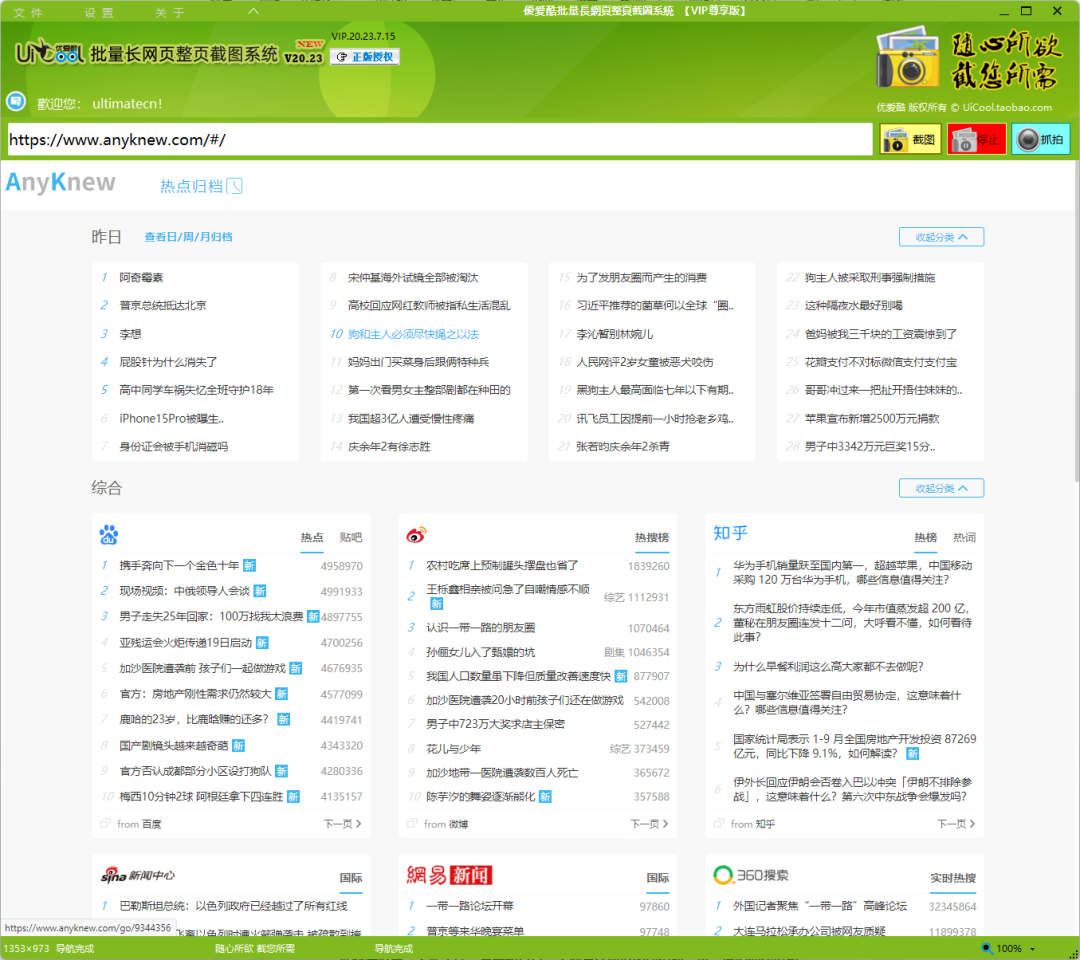Image resolution: width=1080 pixels, height=960 pixels.
Task: Switch to 热词 tab in 知乎 card
Action: pos(964,537)
